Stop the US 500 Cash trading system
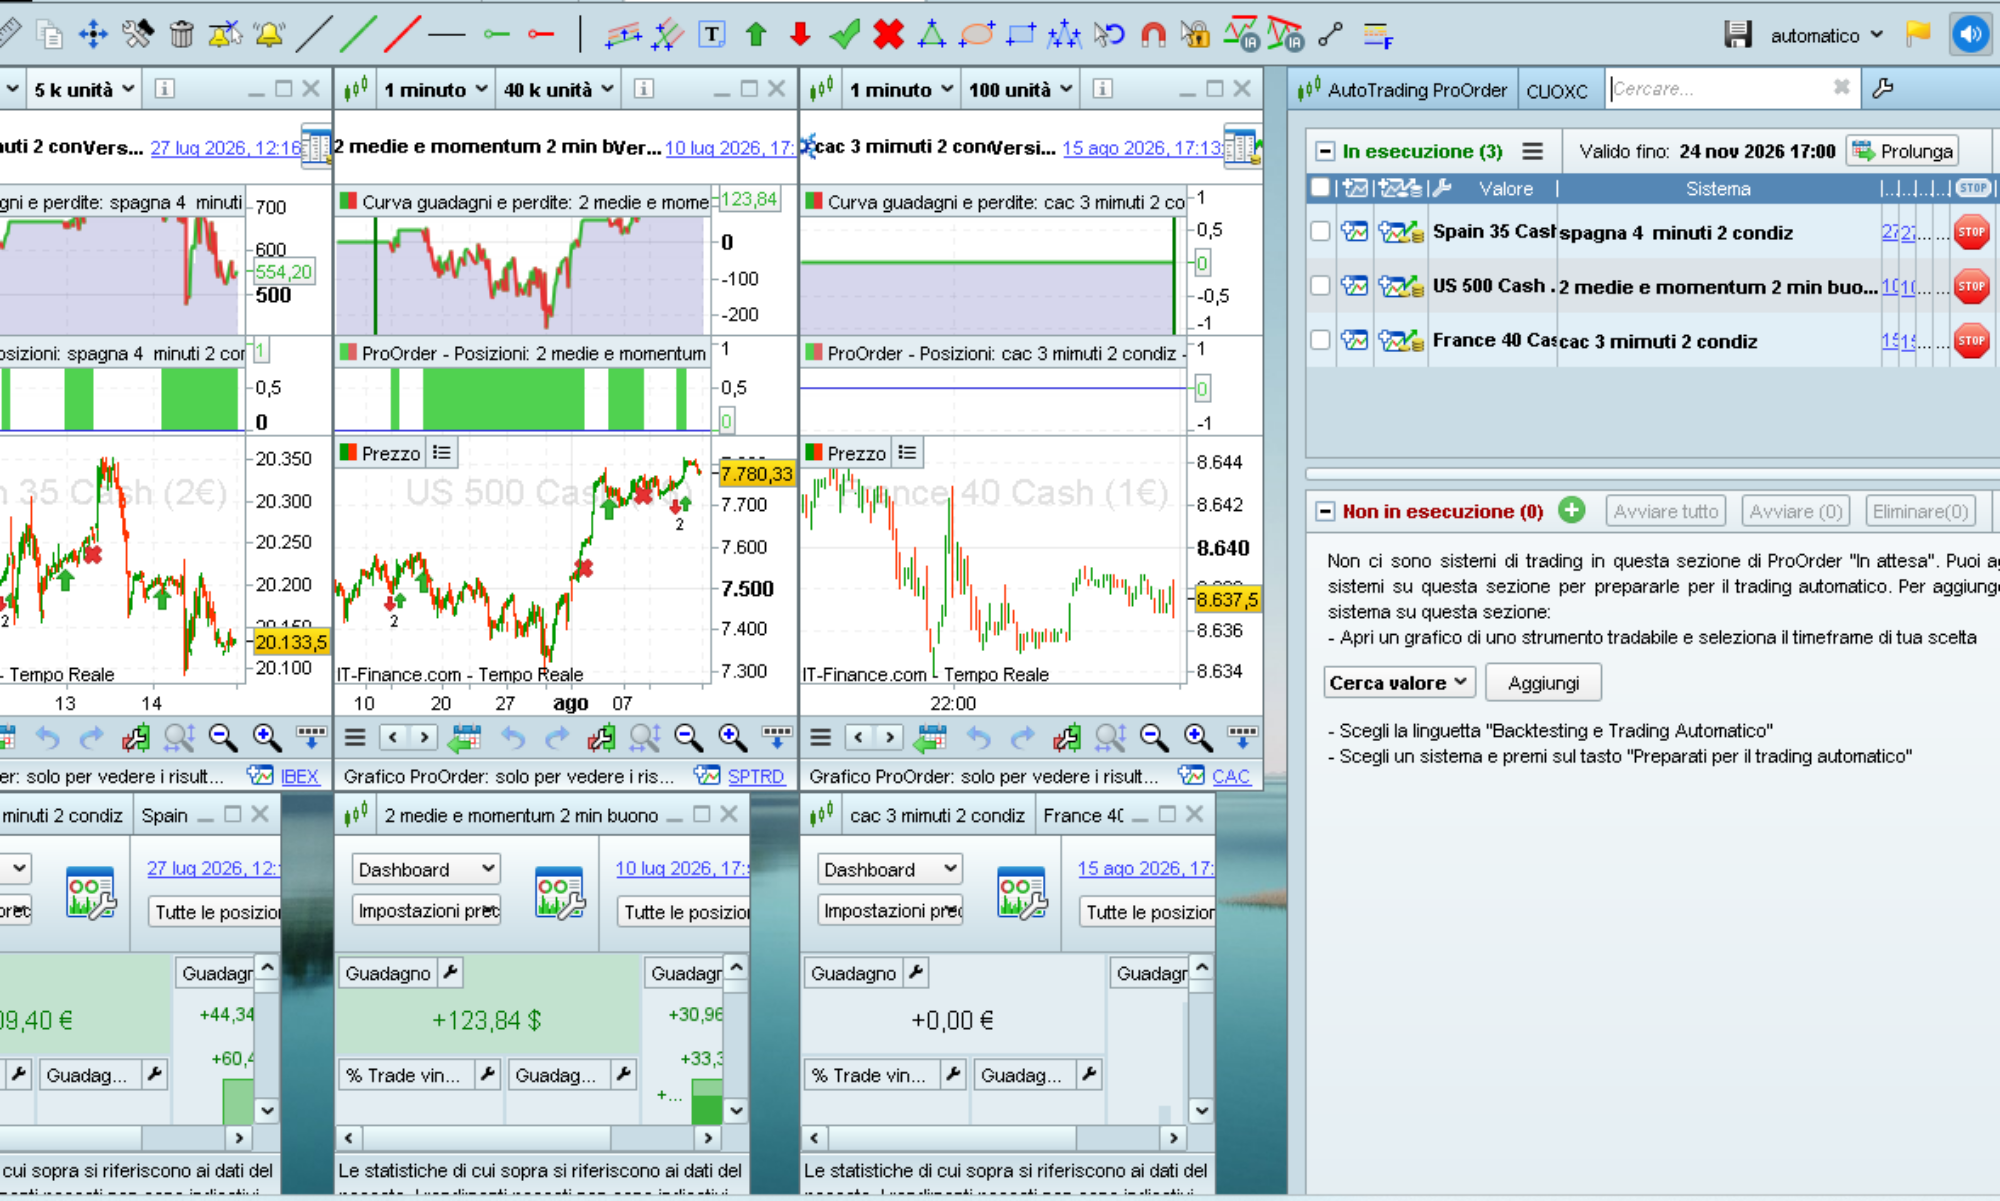This screenshot has width=2000, height=1201. [1971, 286]
